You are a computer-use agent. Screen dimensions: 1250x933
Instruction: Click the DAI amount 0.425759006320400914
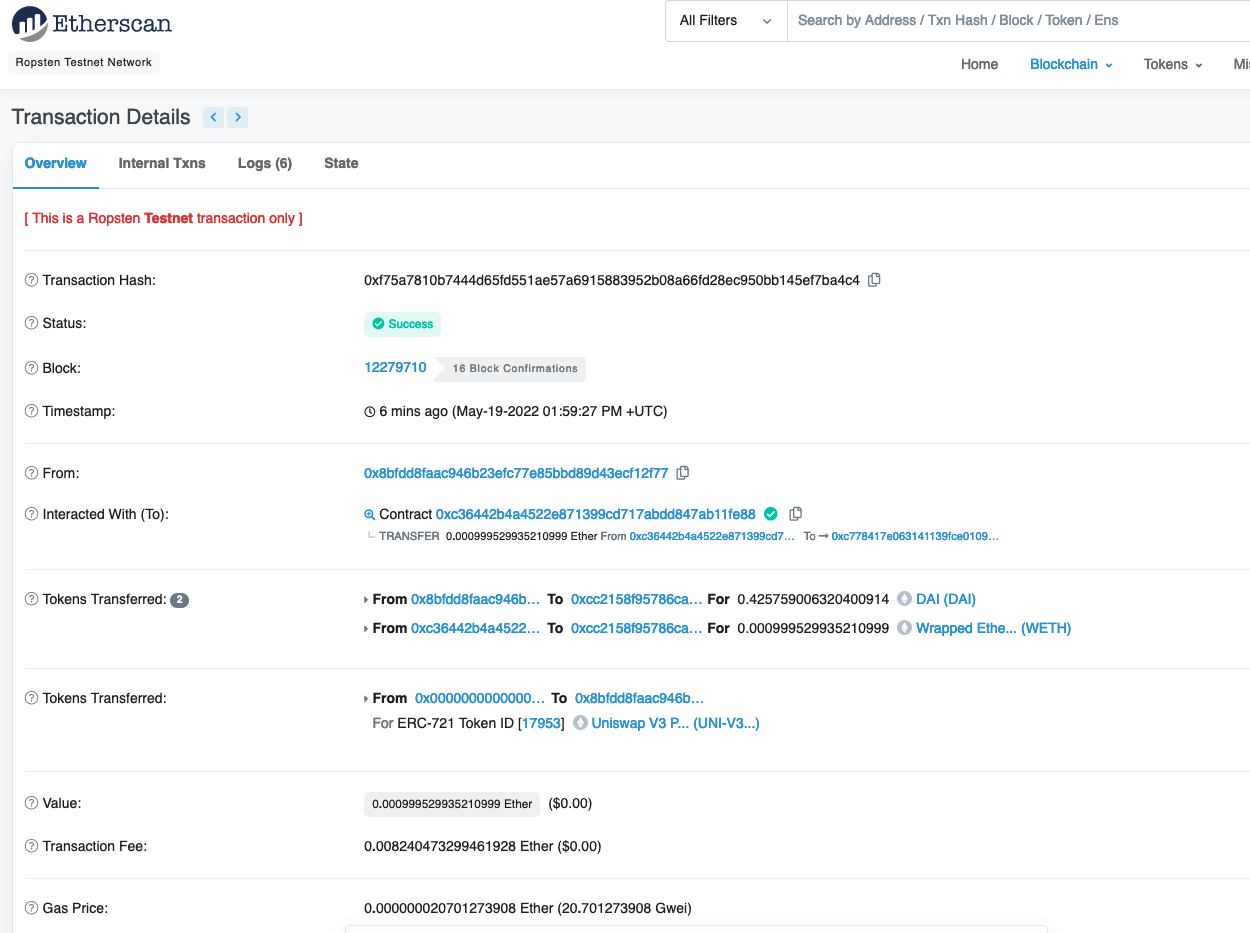tap(813, 599)
